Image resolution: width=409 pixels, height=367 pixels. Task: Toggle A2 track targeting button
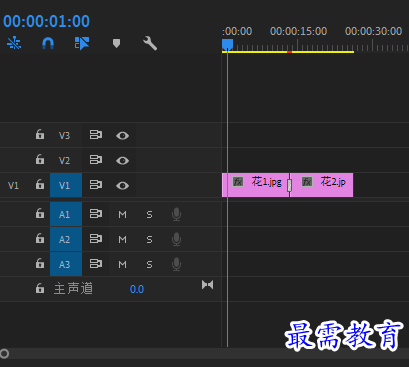pos(66,239)
